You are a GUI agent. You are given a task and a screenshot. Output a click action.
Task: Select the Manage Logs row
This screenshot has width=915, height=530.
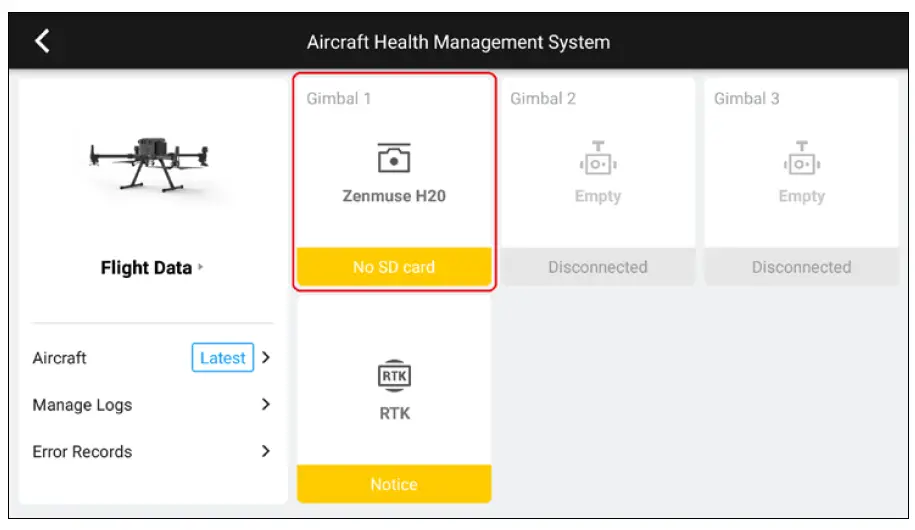tap(82, 405)
